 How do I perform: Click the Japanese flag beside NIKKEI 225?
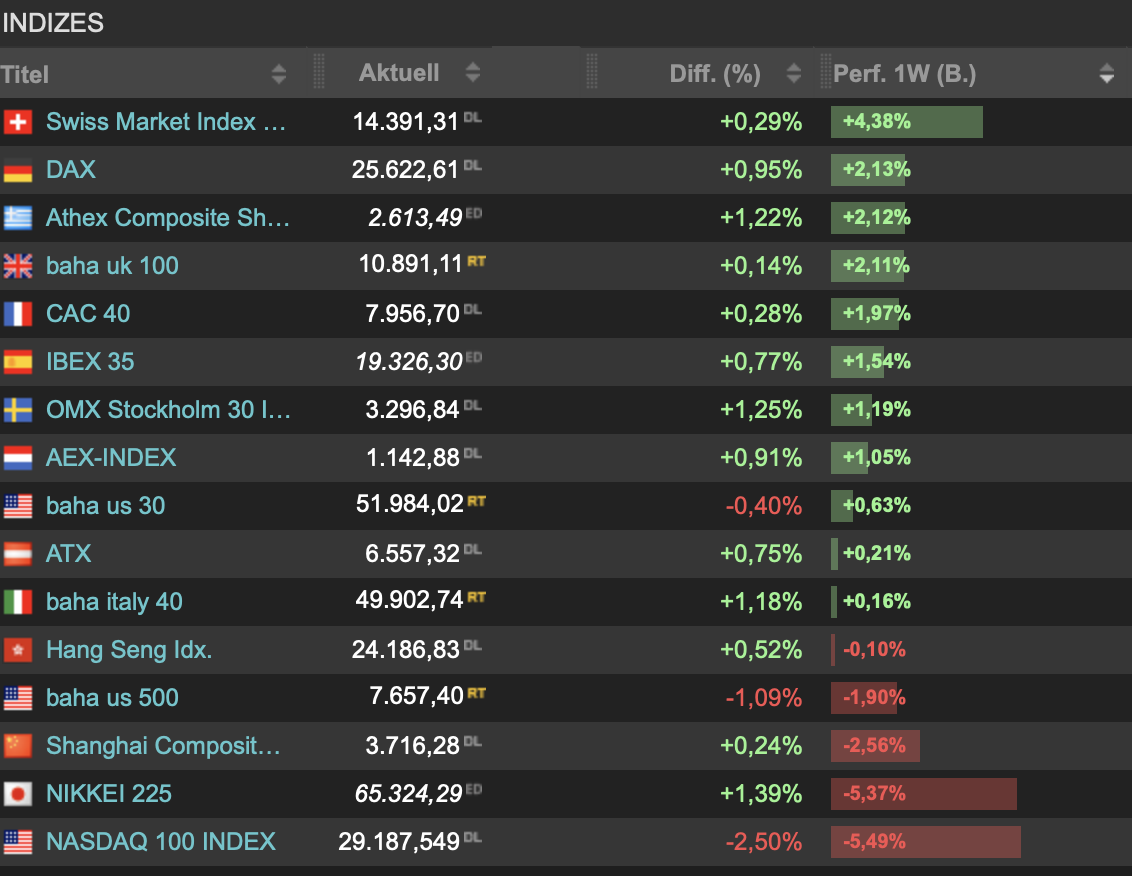(18, 794)
